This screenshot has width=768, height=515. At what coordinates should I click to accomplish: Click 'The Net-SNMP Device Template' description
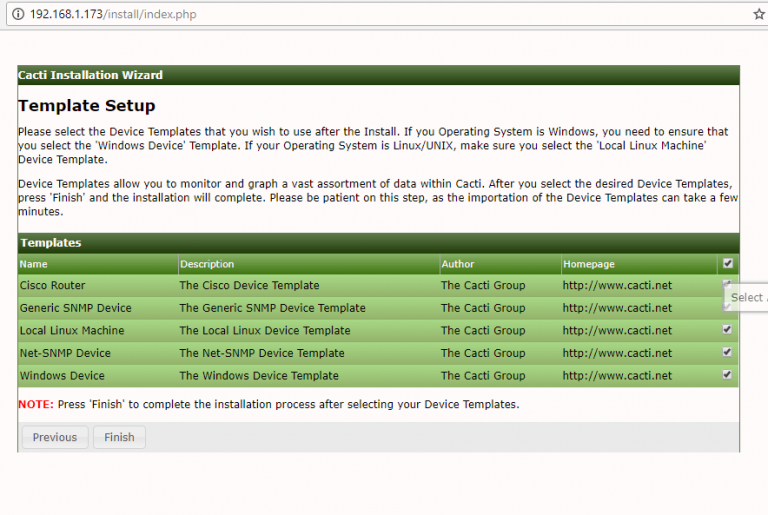(x=262, y=353)
